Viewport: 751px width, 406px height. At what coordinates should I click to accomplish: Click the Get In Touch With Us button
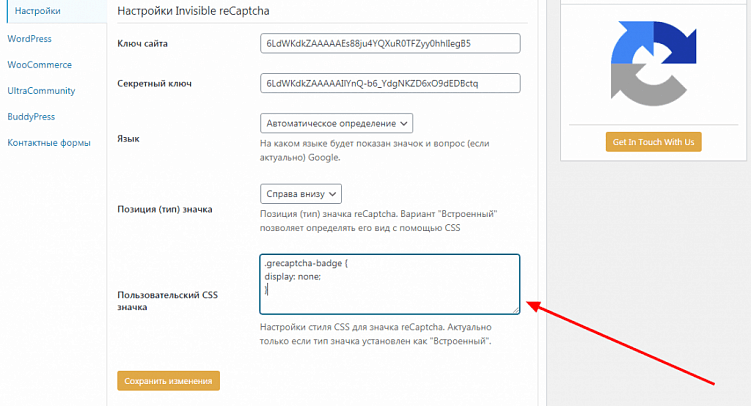coord(653,141)
